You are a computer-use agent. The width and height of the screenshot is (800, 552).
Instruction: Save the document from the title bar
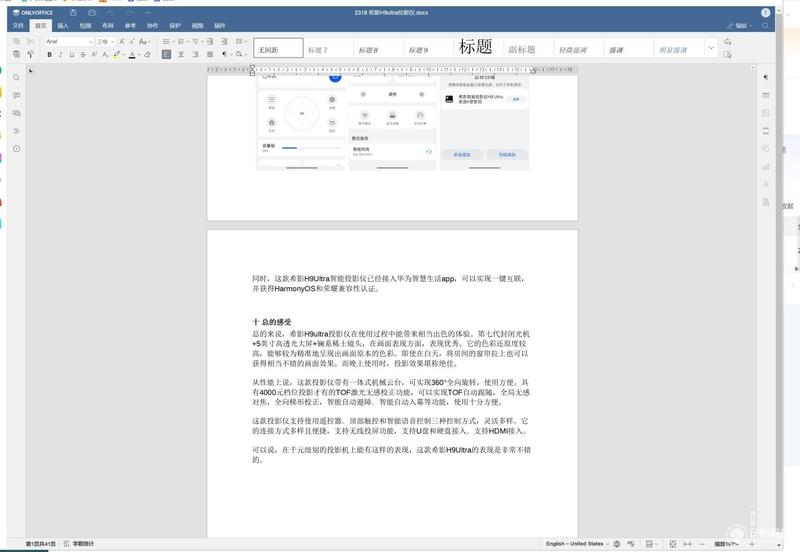coord(73,12)
